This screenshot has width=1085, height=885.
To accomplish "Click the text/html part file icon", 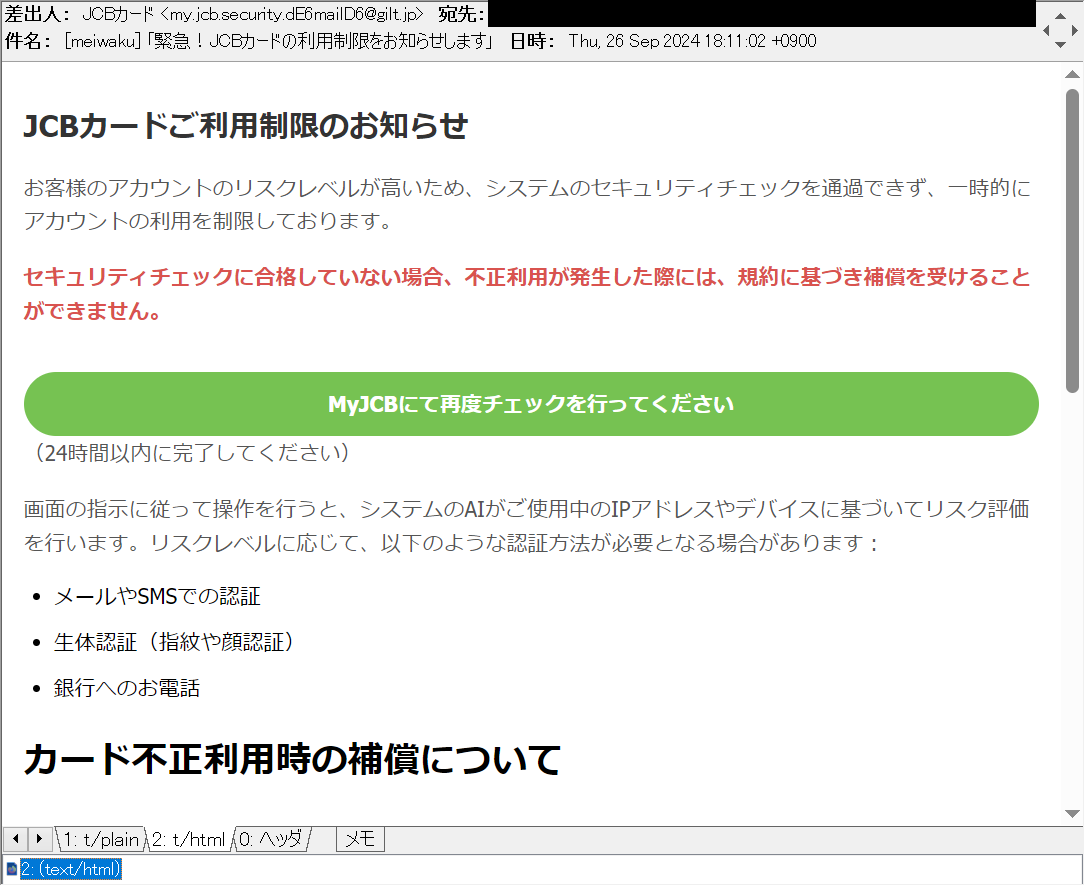I will (12, 868).
